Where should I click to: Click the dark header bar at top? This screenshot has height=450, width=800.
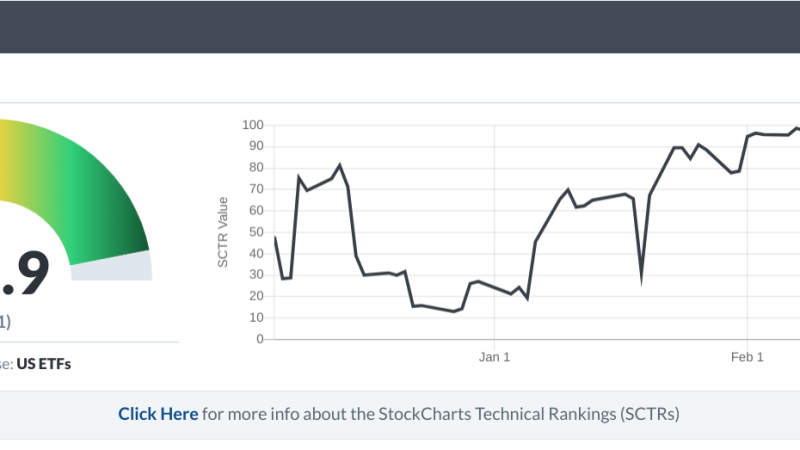[400, 26]
